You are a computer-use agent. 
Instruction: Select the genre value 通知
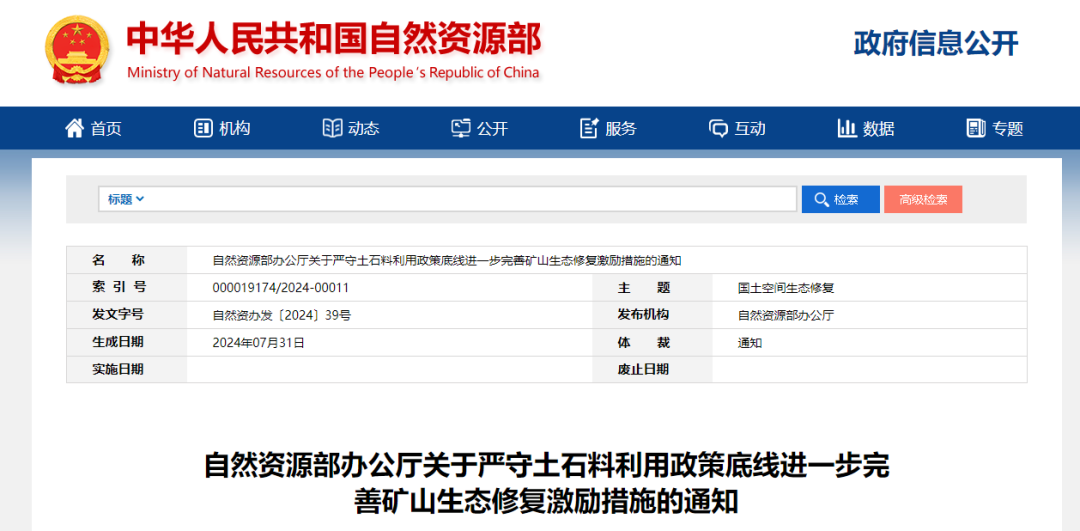point(749,342)
